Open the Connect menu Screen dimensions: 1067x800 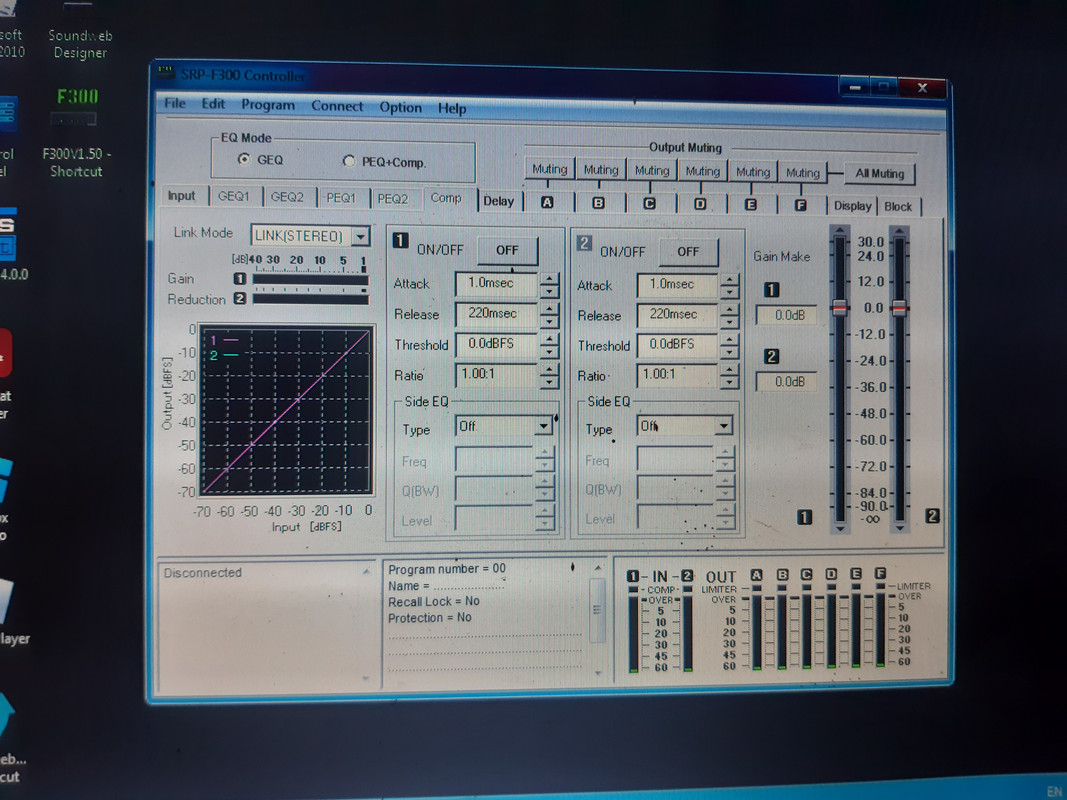click(338, 106)
